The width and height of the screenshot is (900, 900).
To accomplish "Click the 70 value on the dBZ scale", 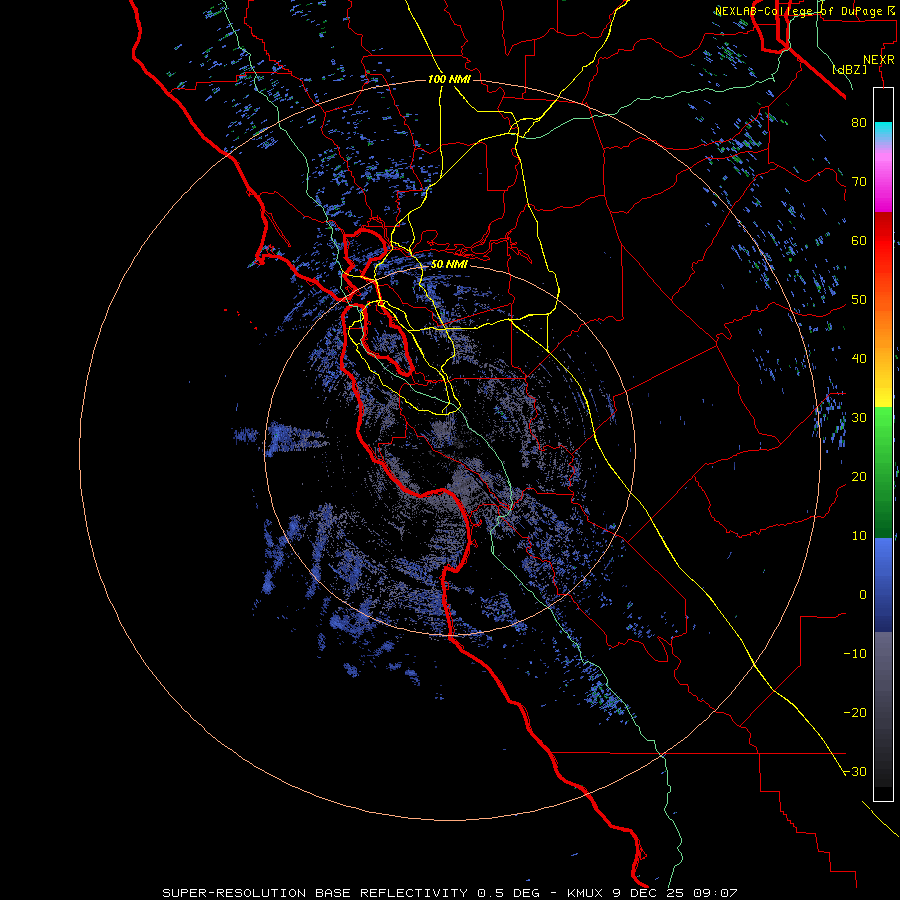I will point(859,181).
